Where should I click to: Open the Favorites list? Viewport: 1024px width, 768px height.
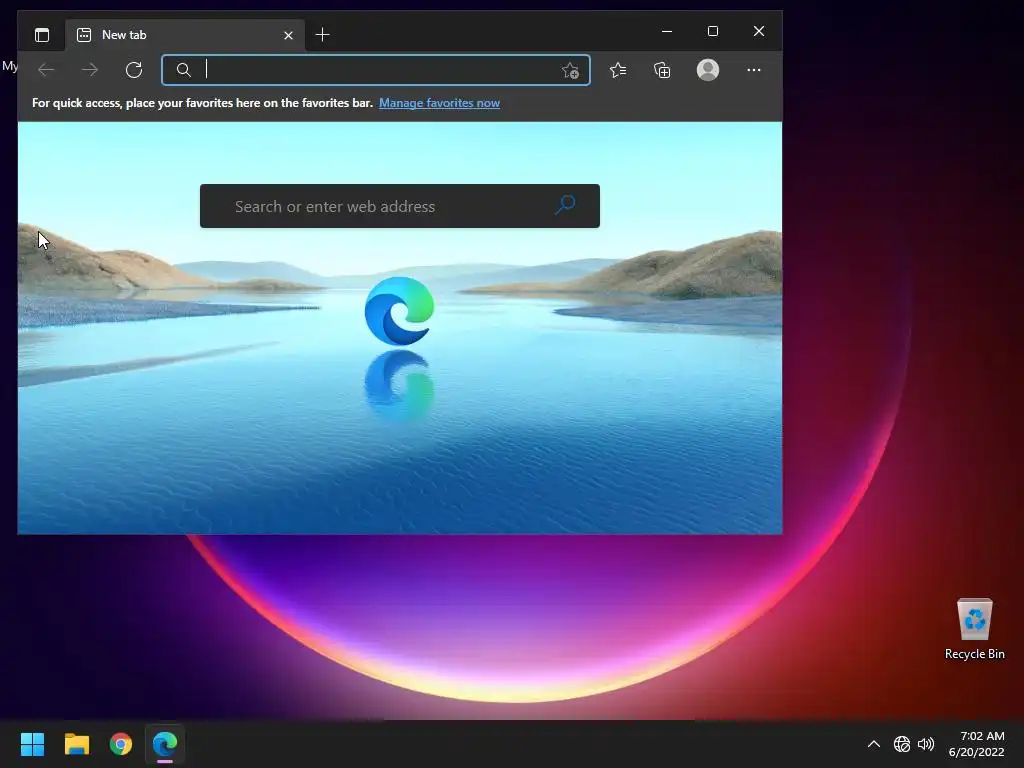(618, 70)
